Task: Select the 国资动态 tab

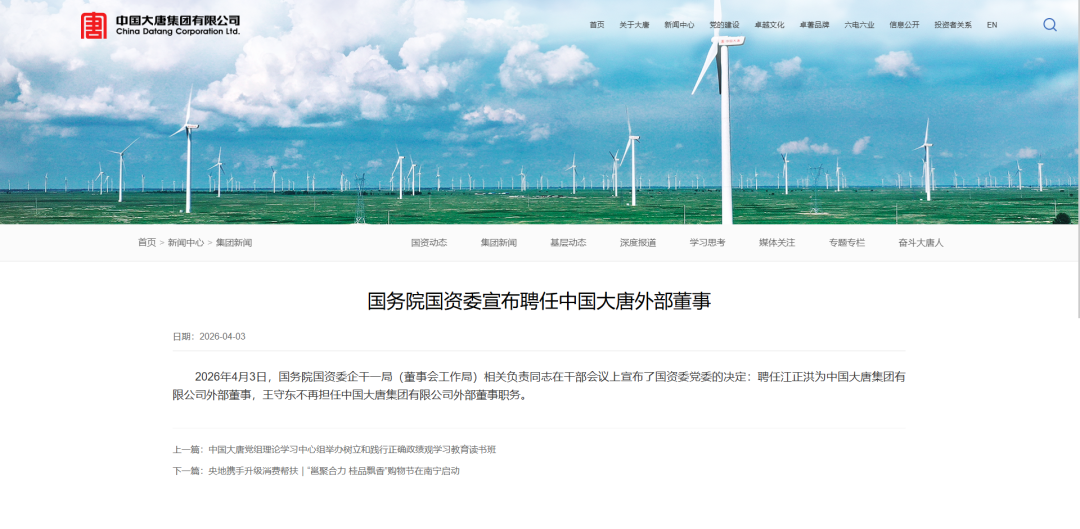Action: (x=429, y=242)
